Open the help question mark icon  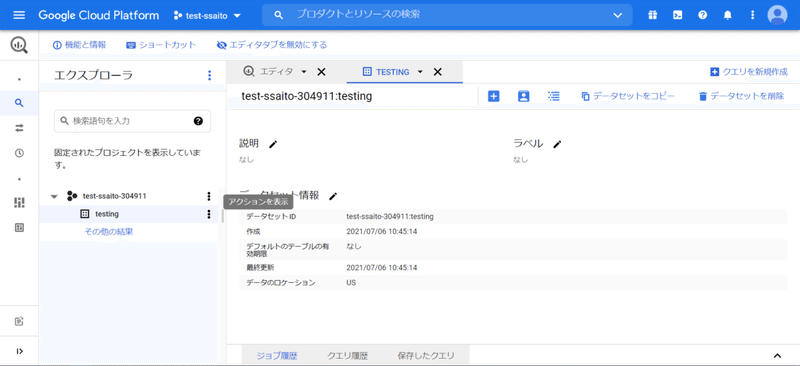click(x=703, y=15)
